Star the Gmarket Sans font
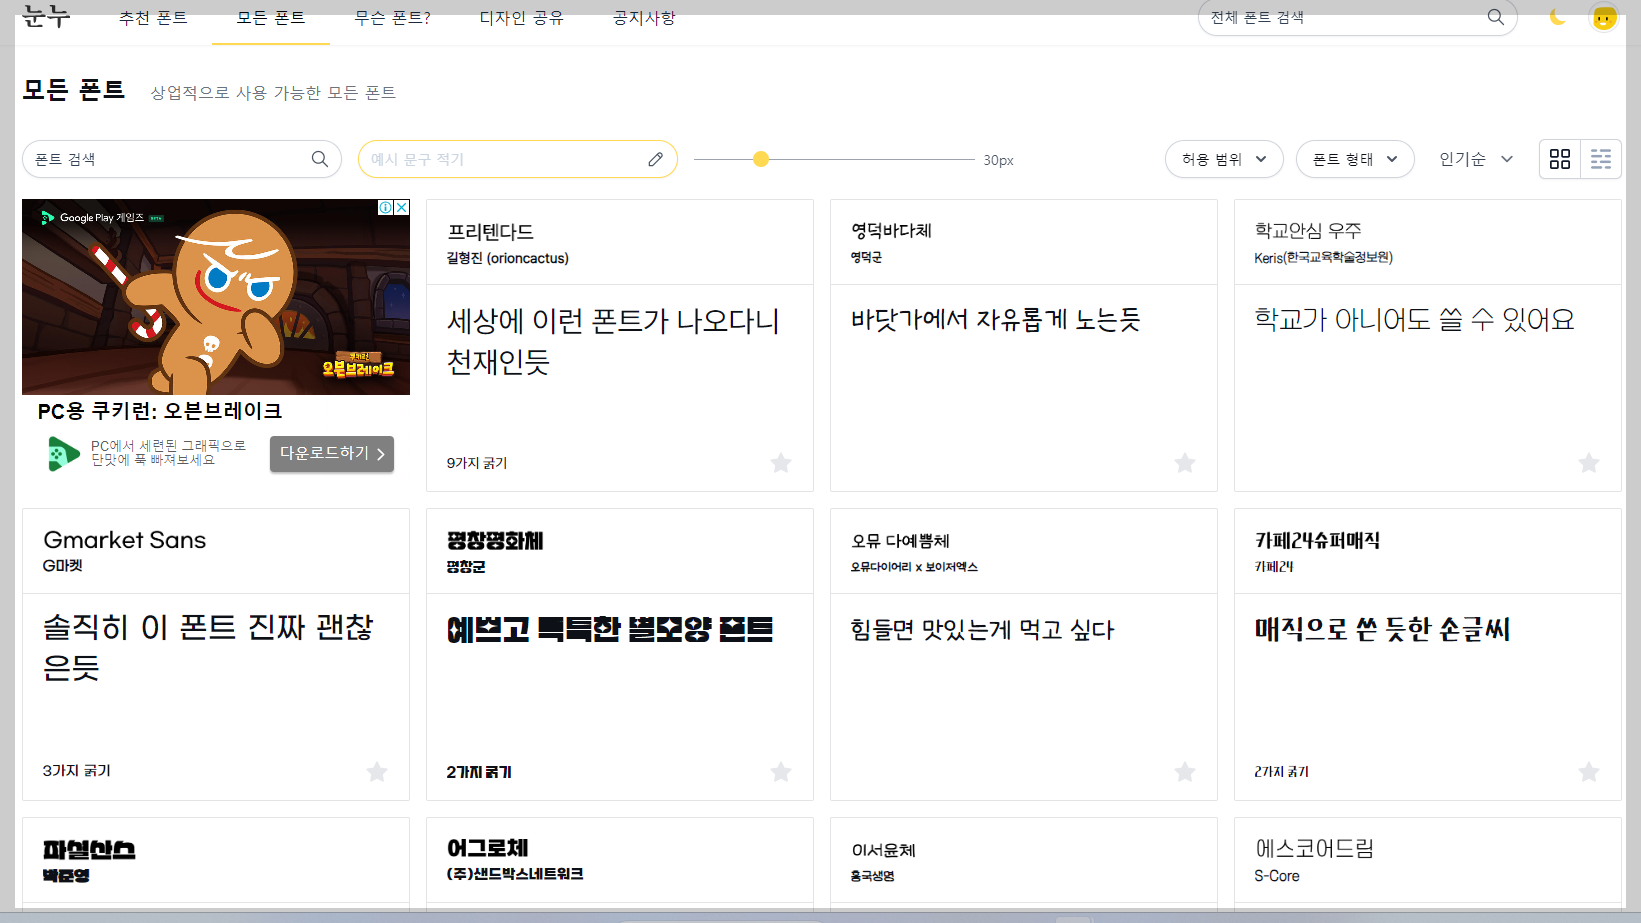1641x923 pixels. coord(377,771)
